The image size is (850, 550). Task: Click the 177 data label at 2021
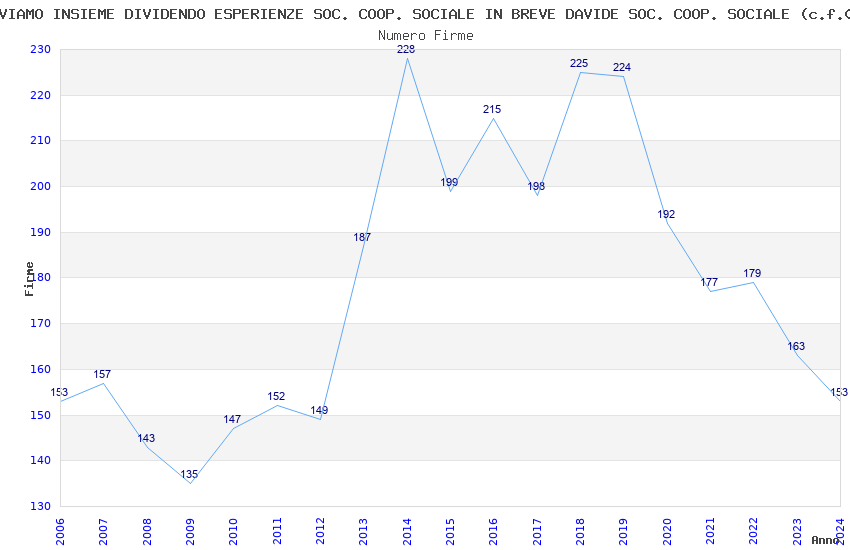(x=709, y=282)
